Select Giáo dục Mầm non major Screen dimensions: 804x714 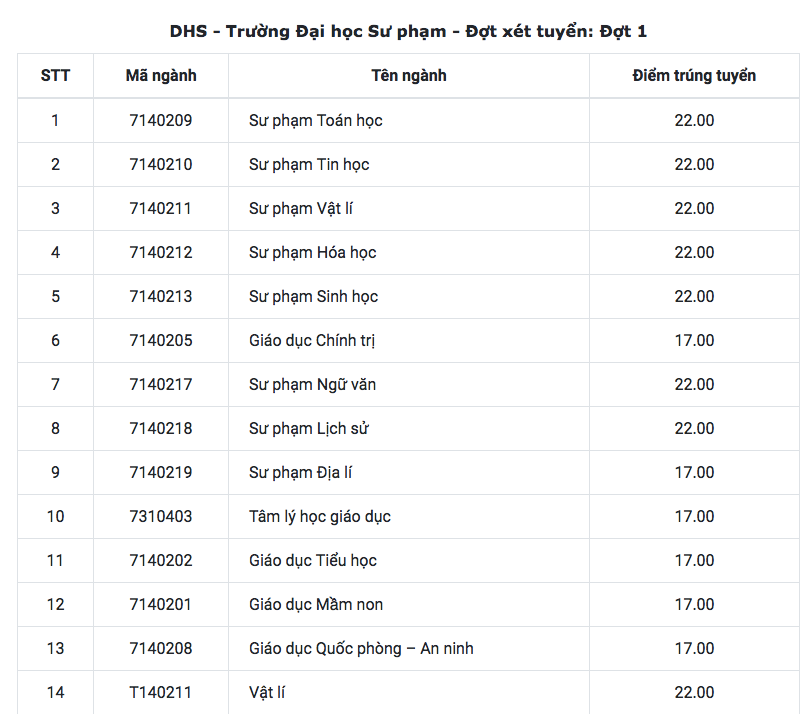tap(316, 604)
